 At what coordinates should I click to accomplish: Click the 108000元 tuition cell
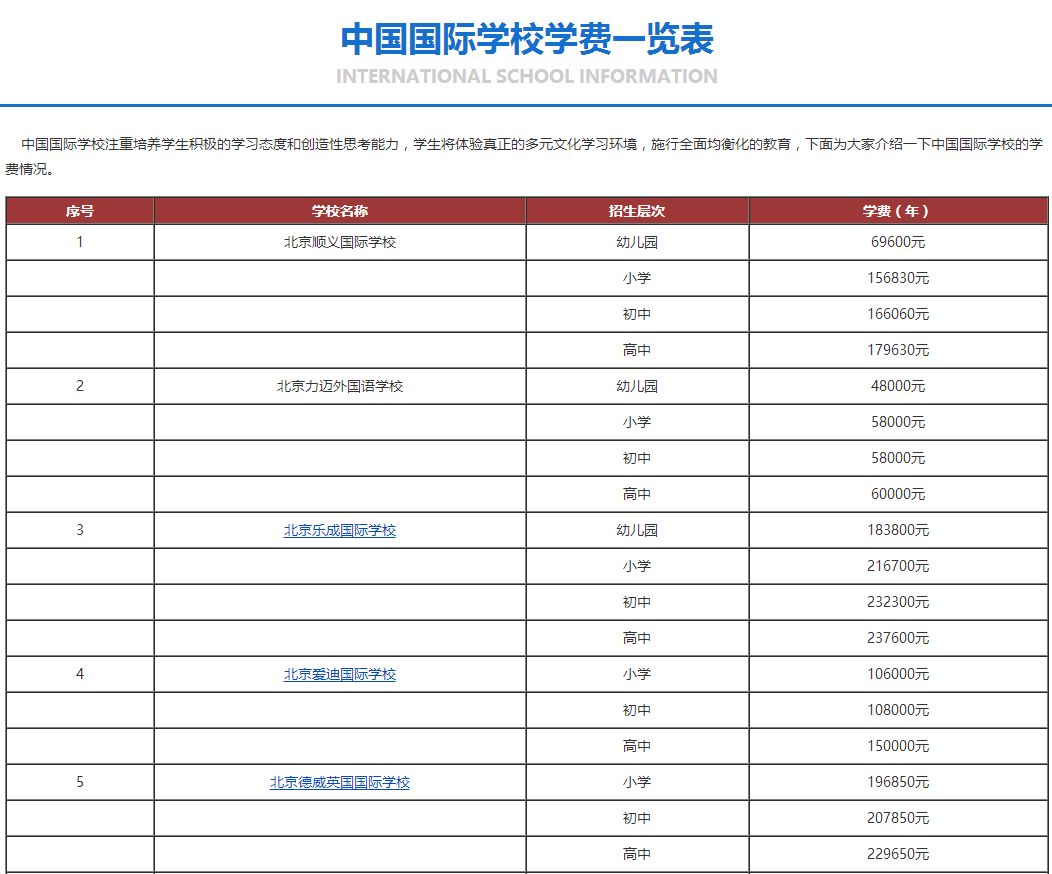pos(898,710)
